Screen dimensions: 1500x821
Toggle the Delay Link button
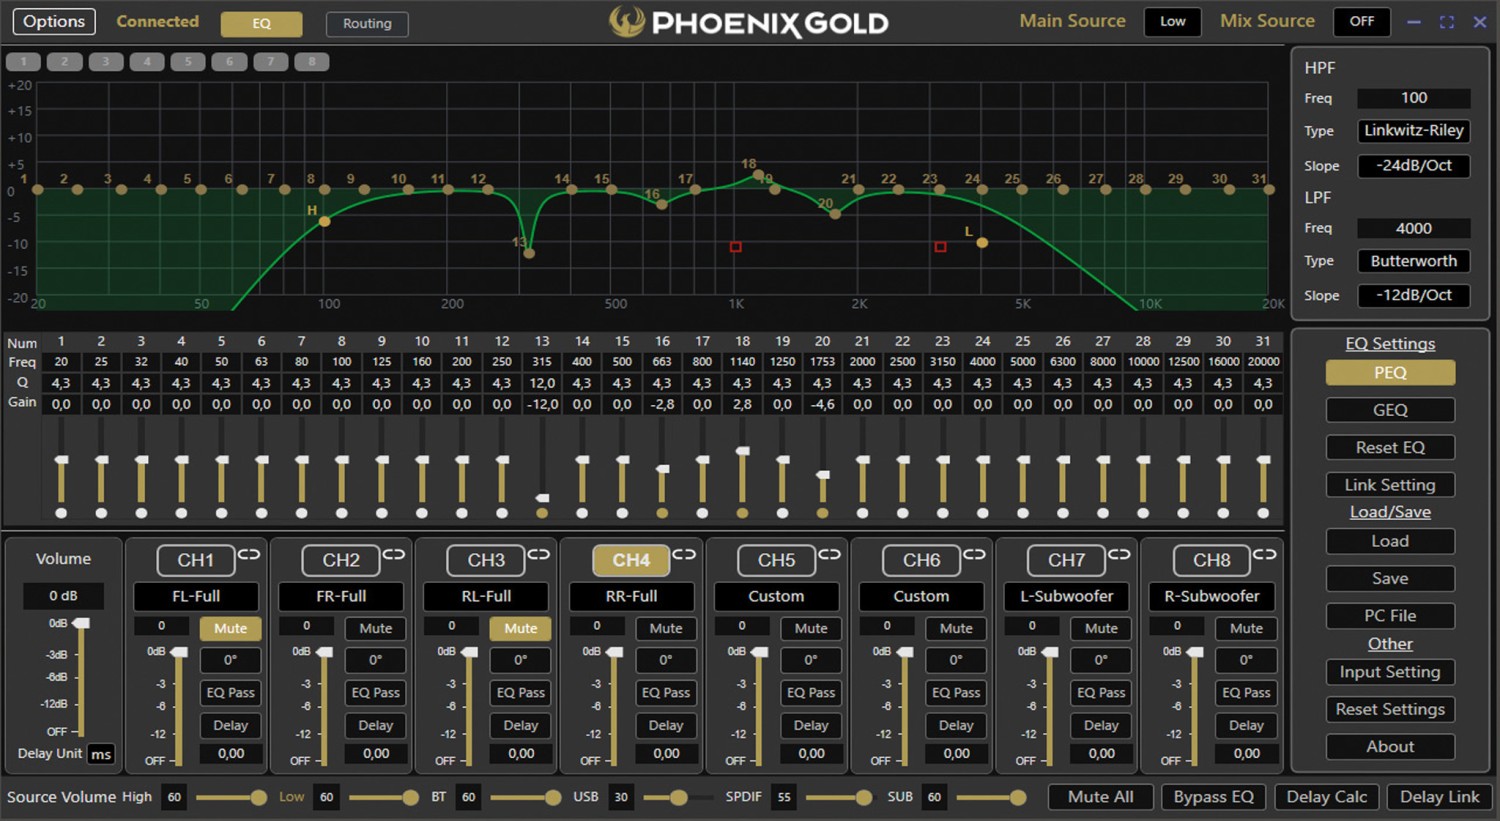click(1439, 797)
